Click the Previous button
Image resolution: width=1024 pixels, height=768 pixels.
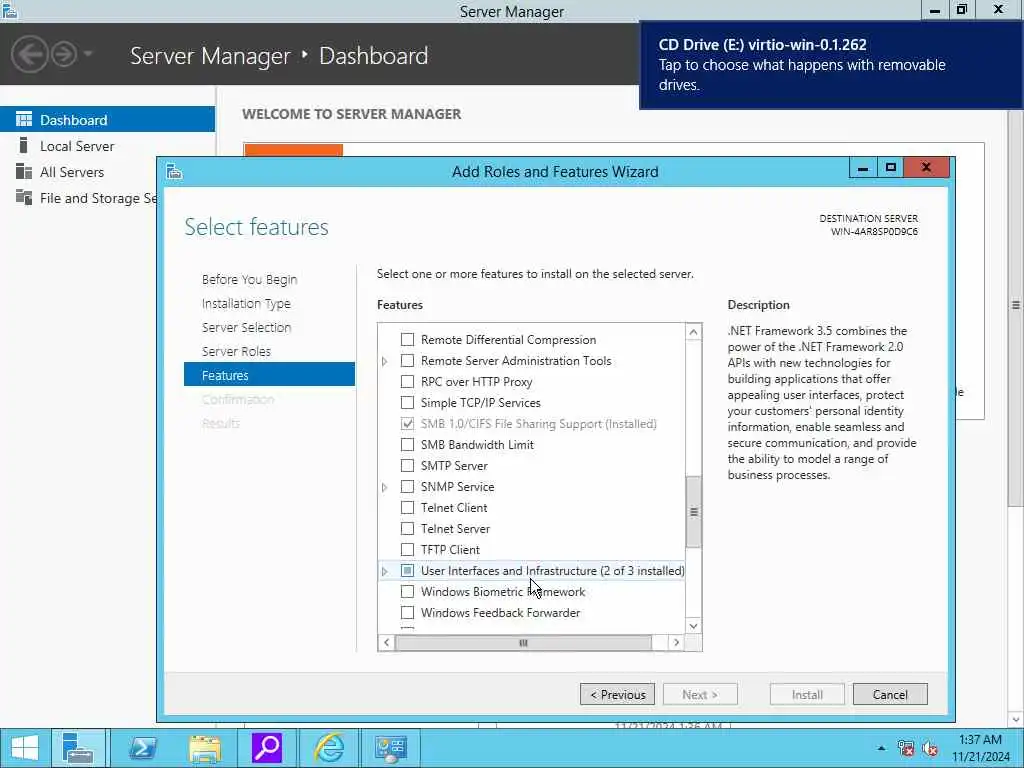pyautogui.click(x=617, y=694)
